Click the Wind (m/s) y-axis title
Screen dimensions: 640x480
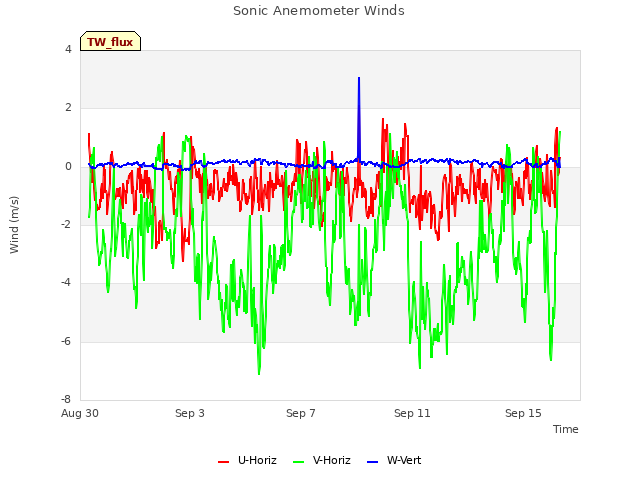pos(14,225)
